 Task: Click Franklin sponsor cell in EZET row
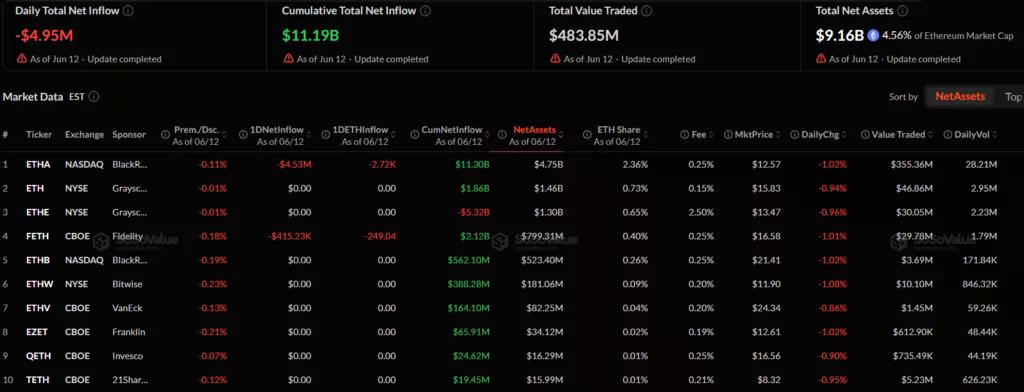click(x=129, y=332)
